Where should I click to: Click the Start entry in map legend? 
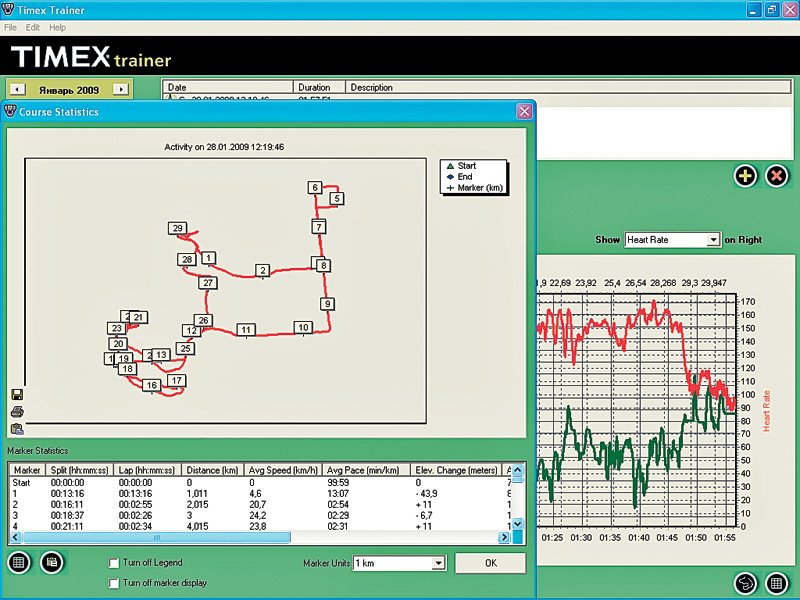click(466, 166)
